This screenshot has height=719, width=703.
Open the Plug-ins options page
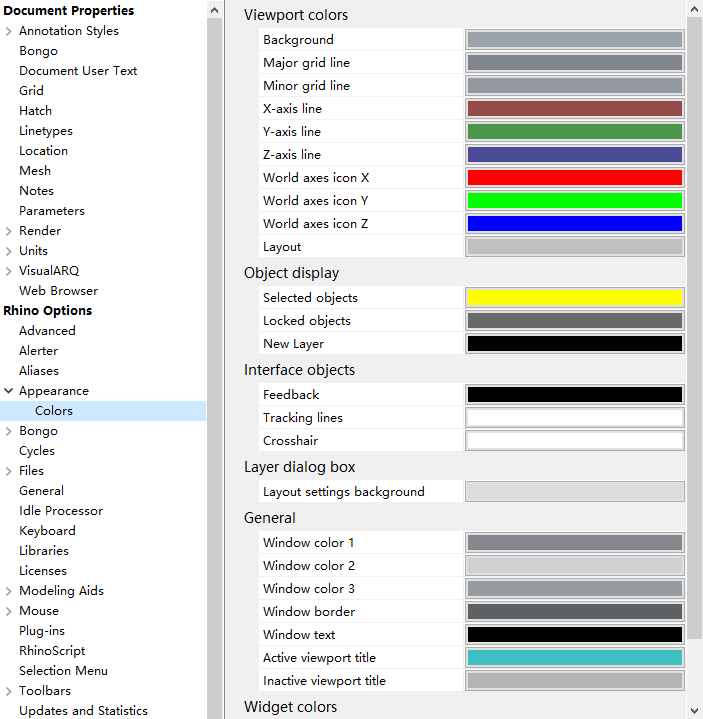[x=42, y=631]
